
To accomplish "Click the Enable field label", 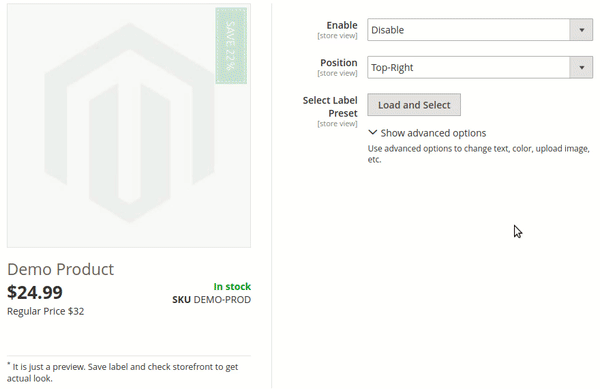I will tap(342, 25).
